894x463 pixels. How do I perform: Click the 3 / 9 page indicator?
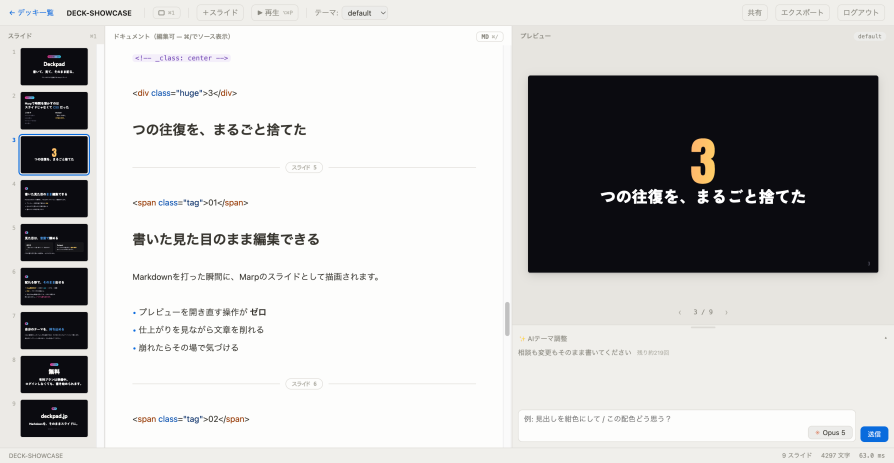(703, 312)
